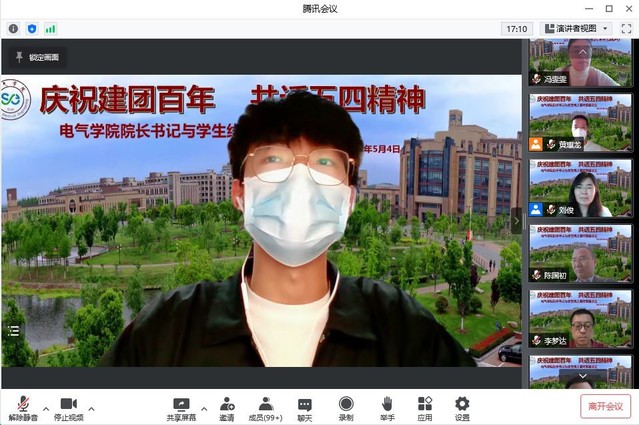
Task: Start recording with the 录制 icon
Action: click(x=346, y=407)
